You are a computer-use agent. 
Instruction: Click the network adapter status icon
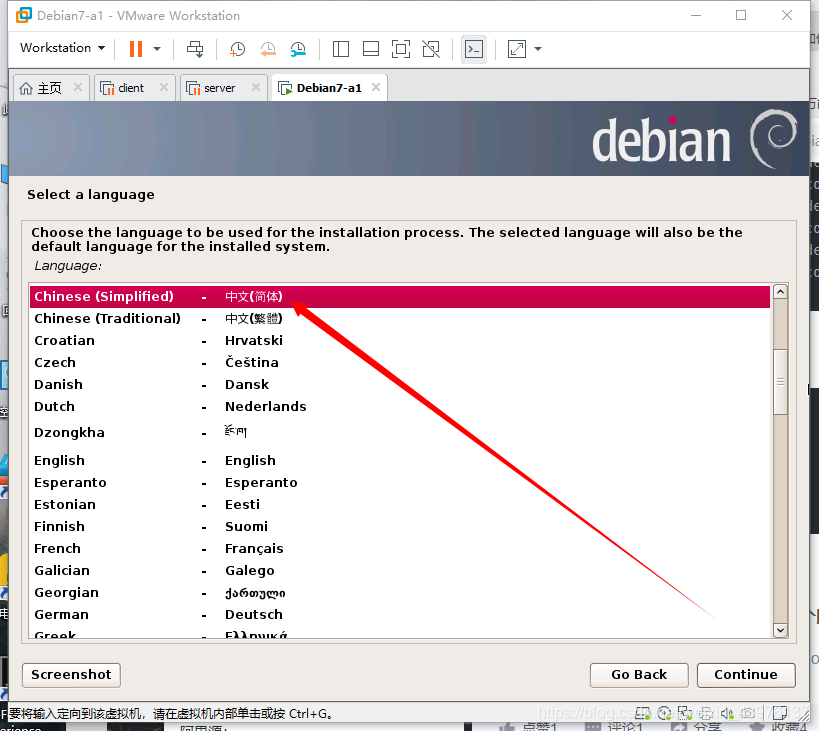click(x=685, y=713)
